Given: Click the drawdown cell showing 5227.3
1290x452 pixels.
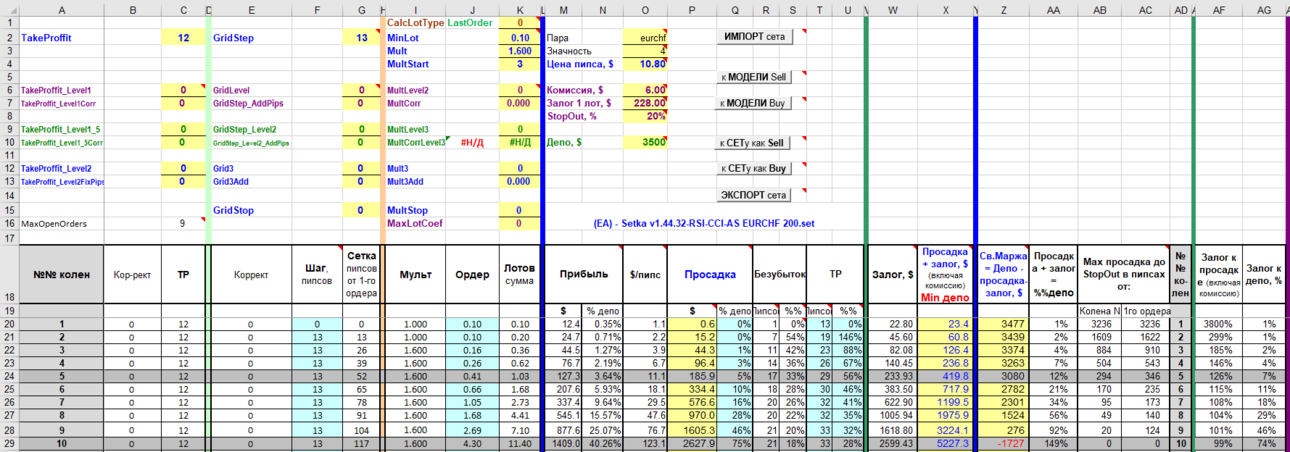Looking at the screenshot, I should [945, 441].
